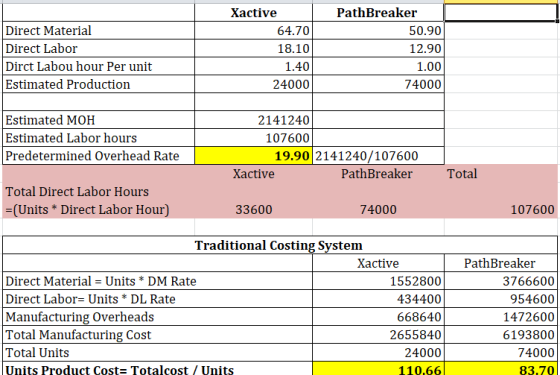Click Xactive header in pink section
Viewport: 560px width, 375px height.
(x=254, y=174)
